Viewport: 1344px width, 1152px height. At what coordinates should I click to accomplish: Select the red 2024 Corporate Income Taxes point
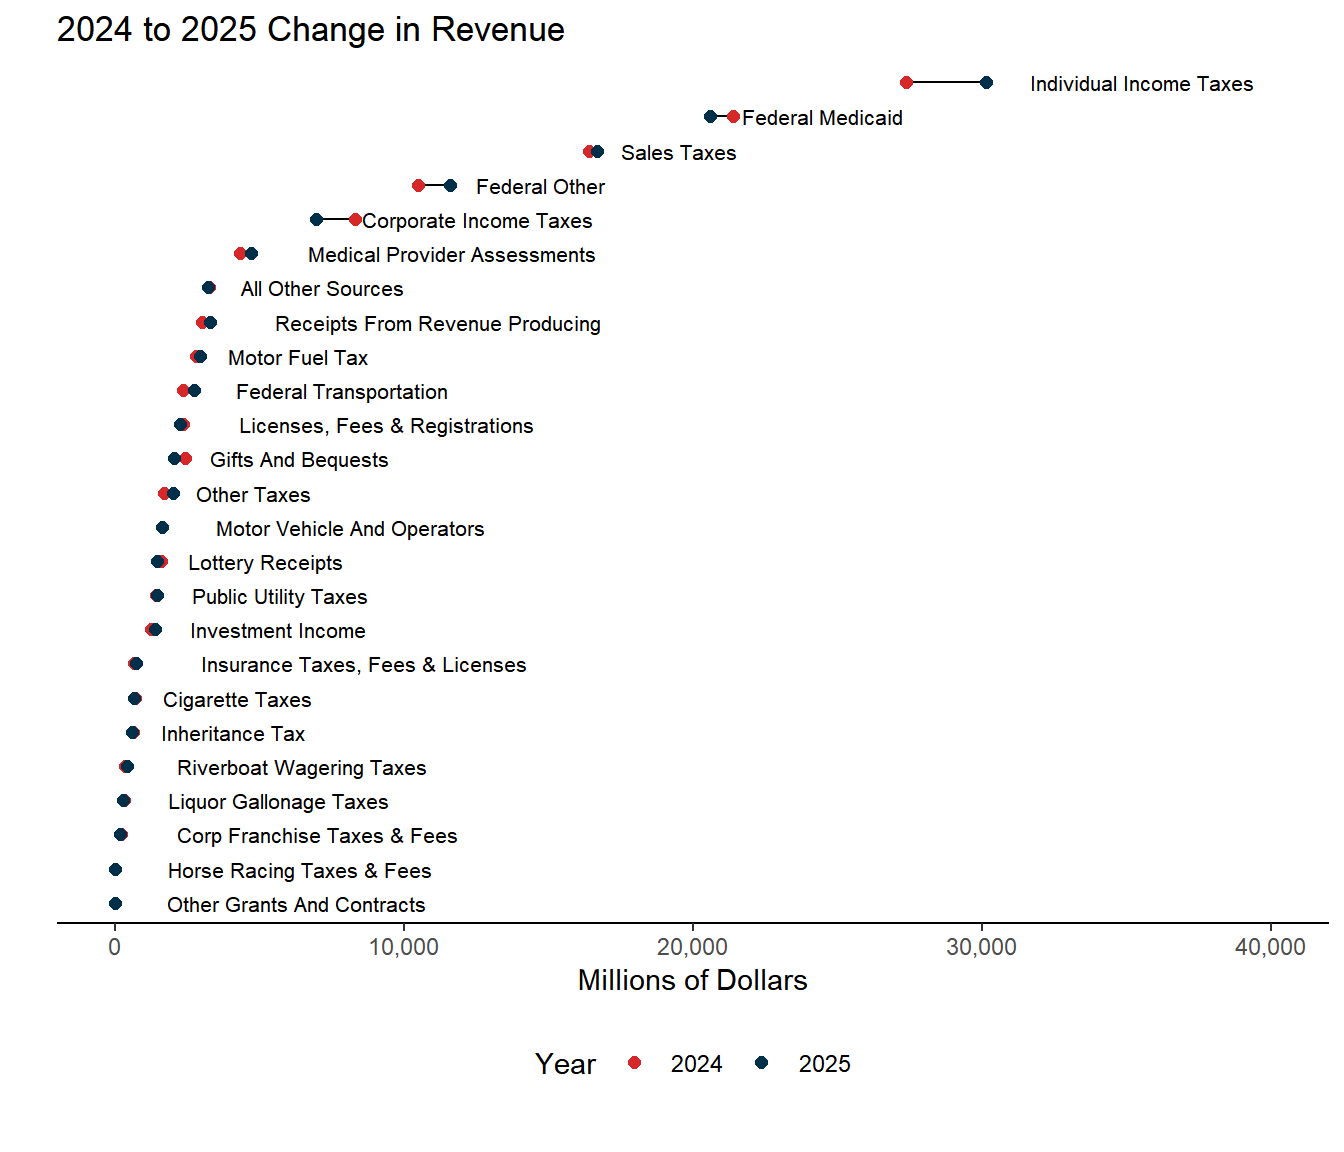355,220
